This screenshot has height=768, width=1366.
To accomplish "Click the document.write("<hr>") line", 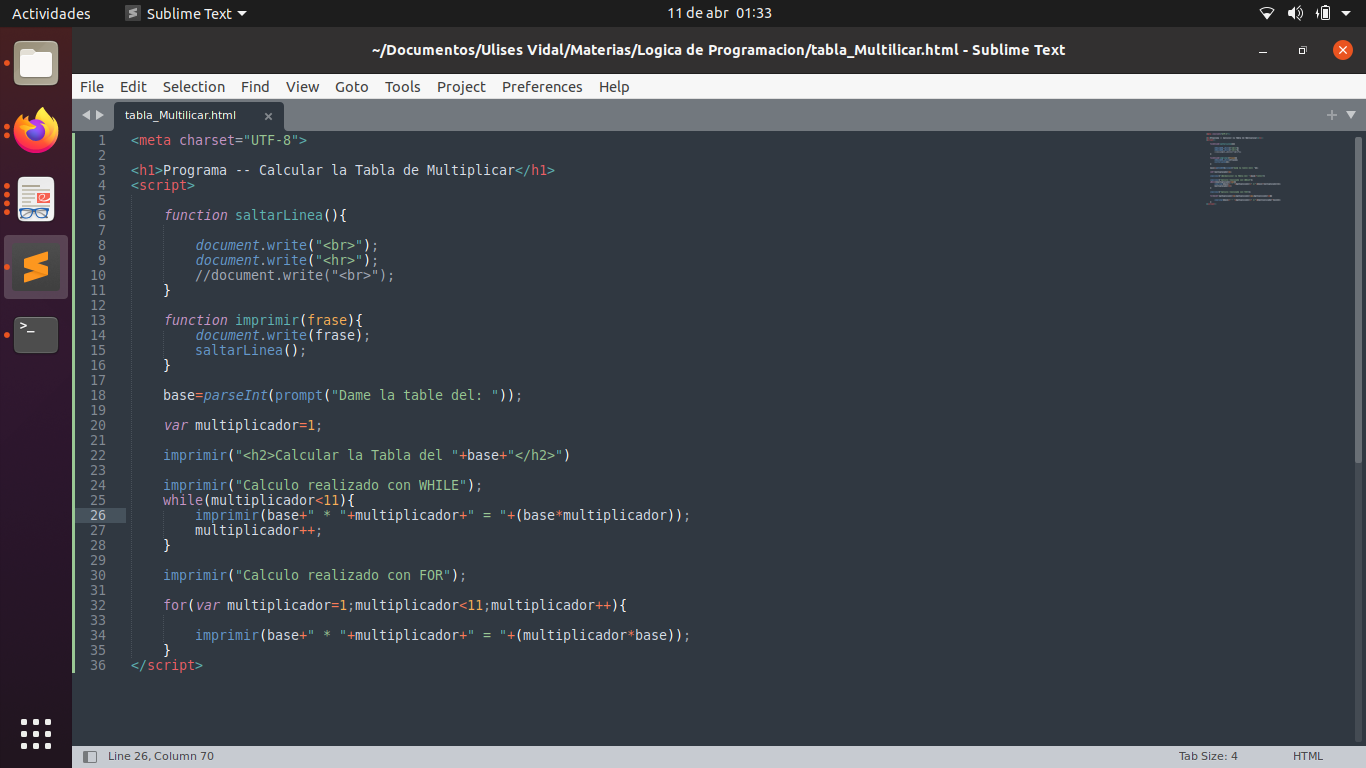I will coord(287,260).
